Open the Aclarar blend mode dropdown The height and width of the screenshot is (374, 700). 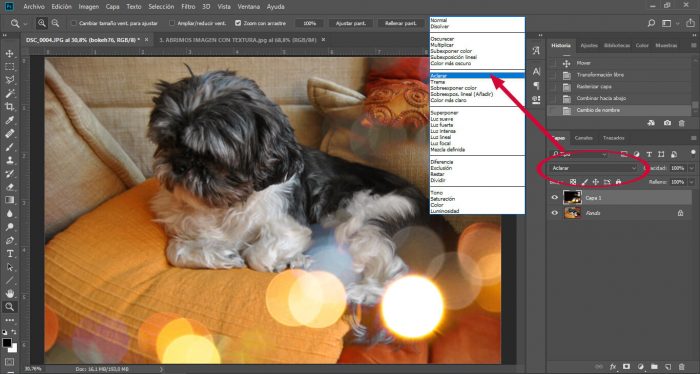594,168
